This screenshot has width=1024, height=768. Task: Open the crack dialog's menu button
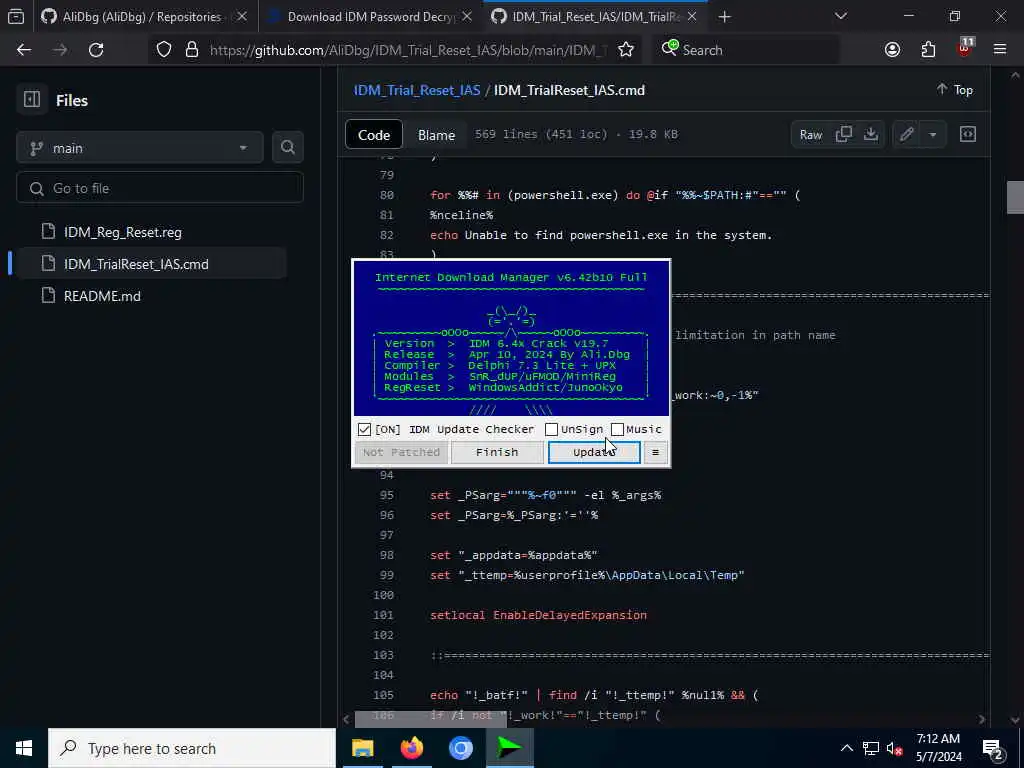coord(656,452)
